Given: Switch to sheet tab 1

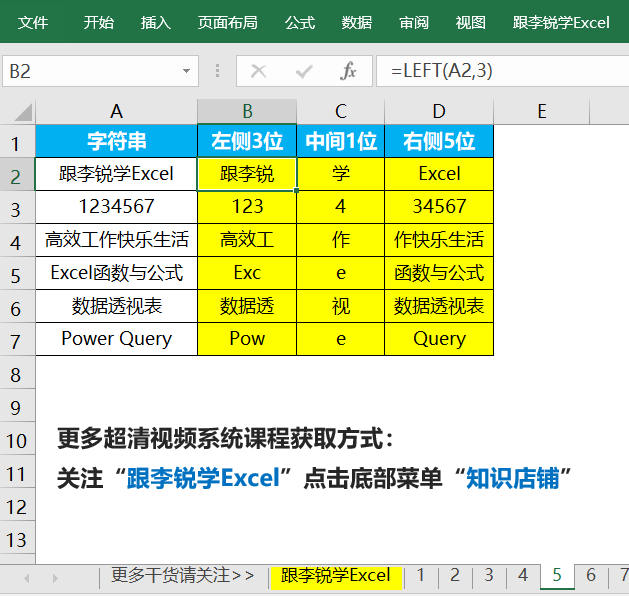Looking at the screenshot, I should point(420,576).
